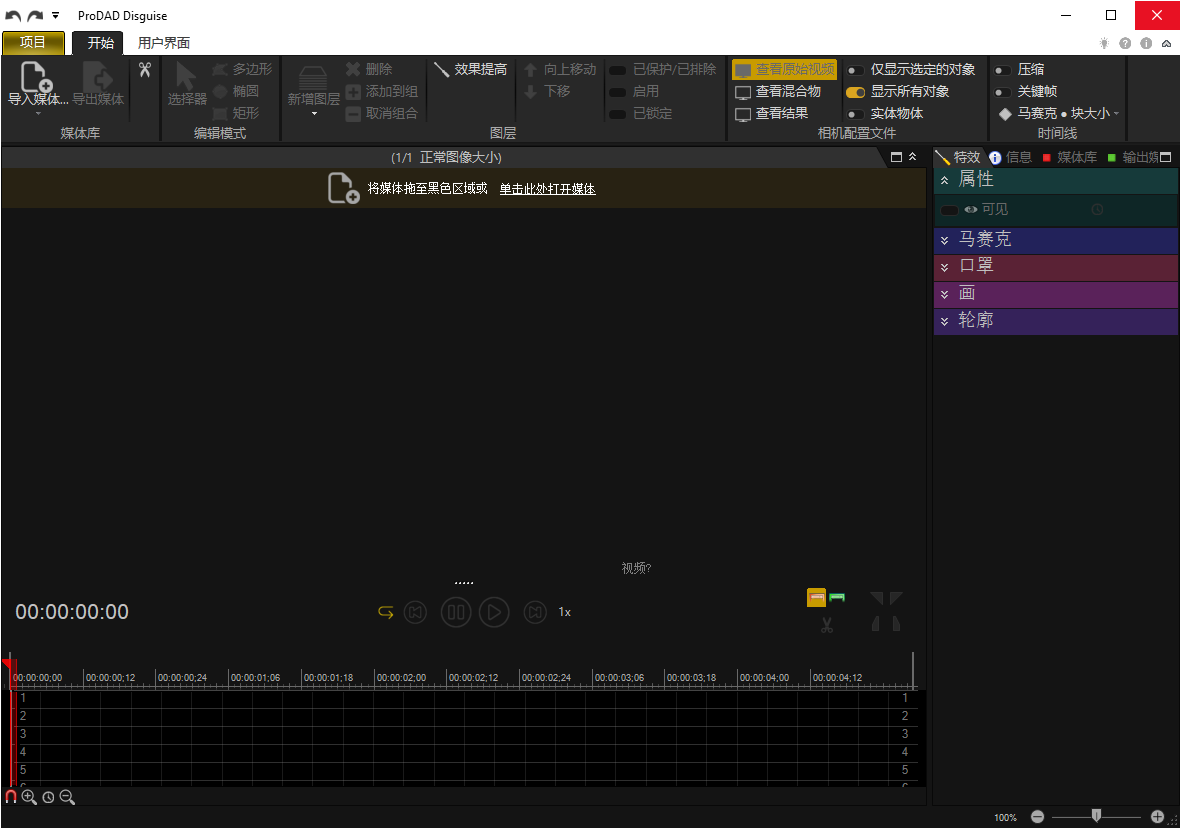开启仅显示选定的对象开关
The width and height of the screenshot is (1181, 829).
point(855,69)
